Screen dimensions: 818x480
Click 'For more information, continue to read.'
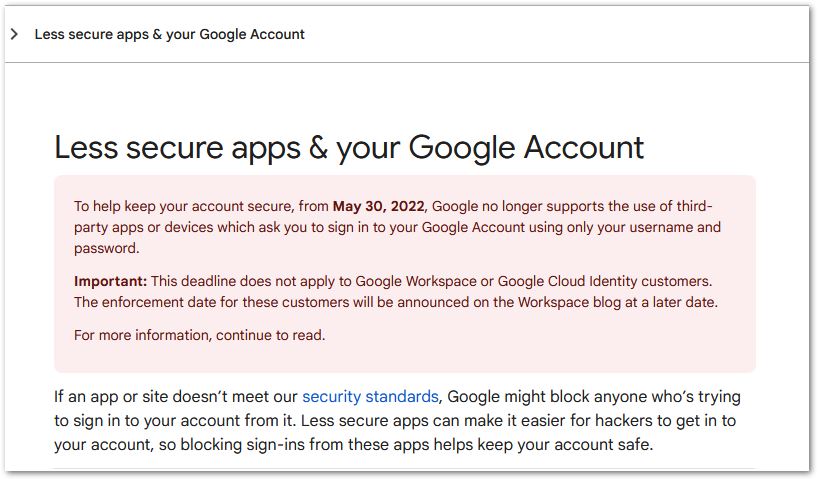pos(200,335)
